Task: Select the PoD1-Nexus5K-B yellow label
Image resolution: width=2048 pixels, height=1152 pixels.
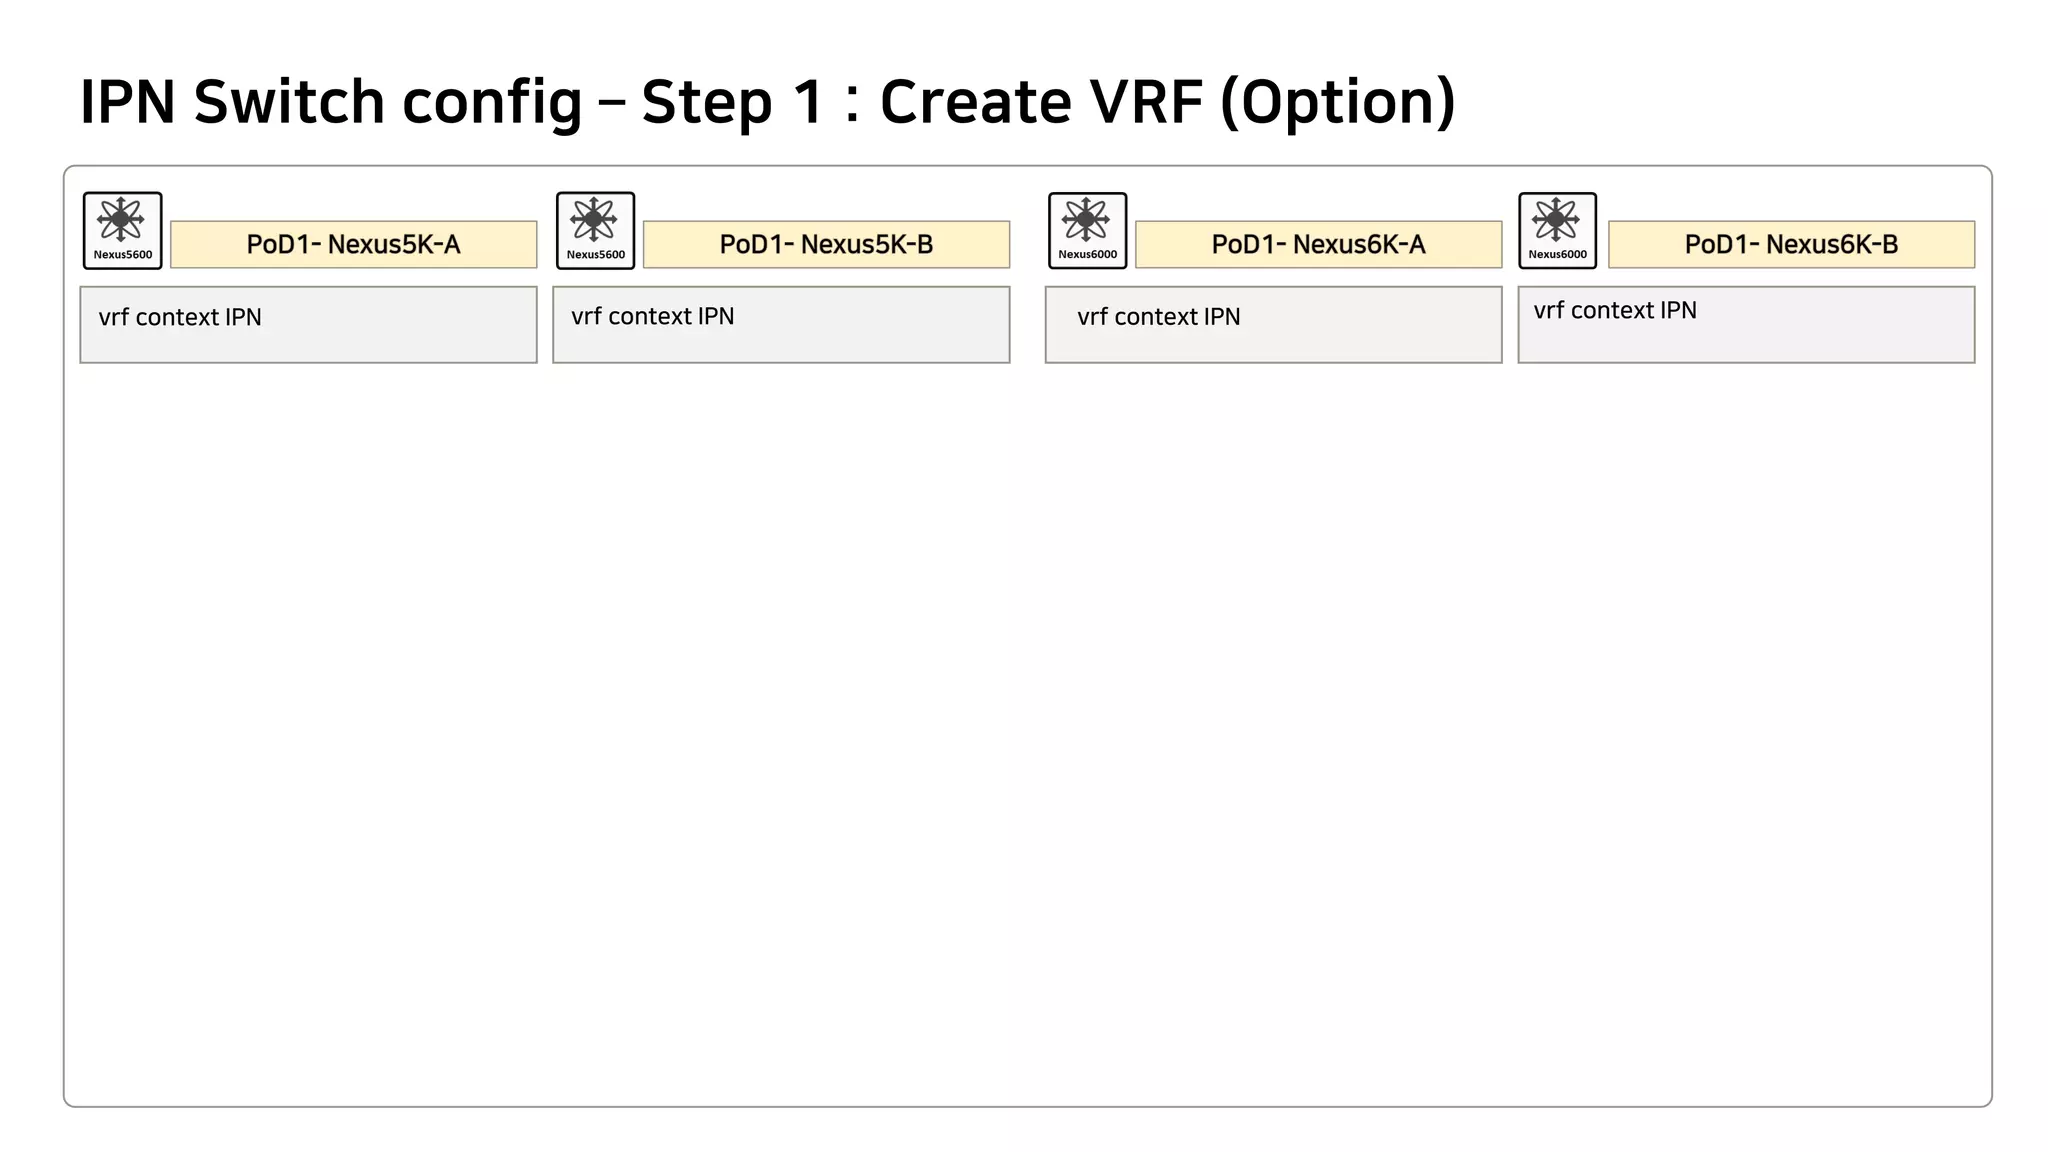Action: pos(826,244)
